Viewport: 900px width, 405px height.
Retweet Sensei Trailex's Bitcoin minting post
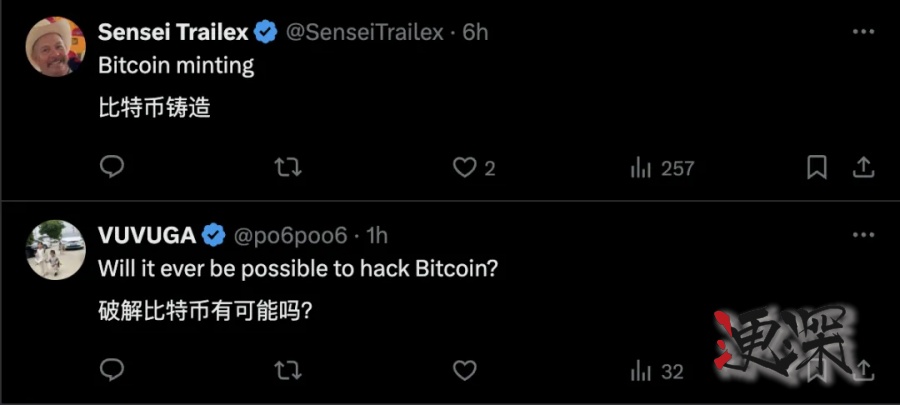[288, 167]
